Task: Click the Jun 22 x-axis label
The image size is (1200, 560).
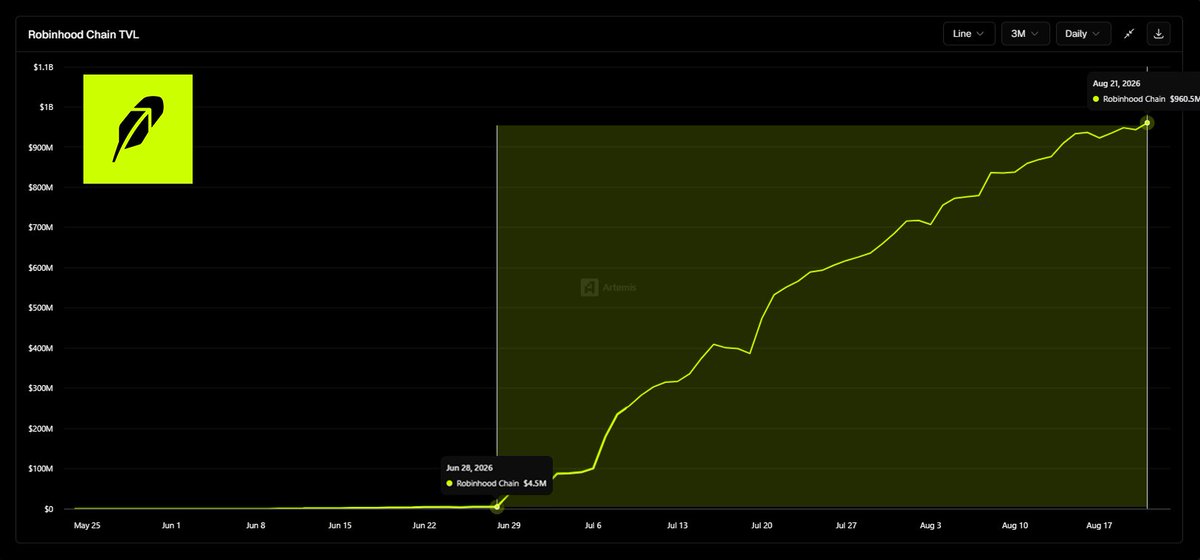Action: (424, 525)
